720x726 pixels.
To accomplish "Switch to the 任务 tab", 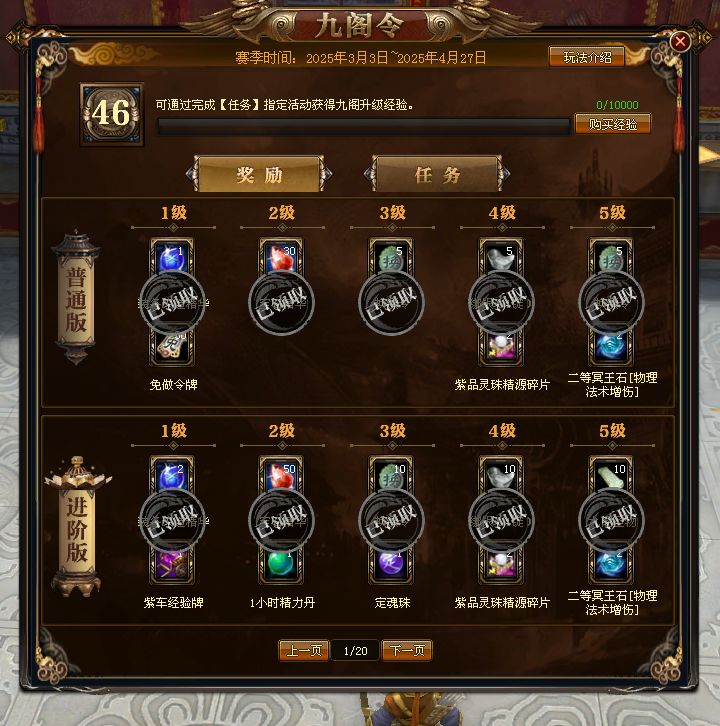I will (x=437, y=175).
